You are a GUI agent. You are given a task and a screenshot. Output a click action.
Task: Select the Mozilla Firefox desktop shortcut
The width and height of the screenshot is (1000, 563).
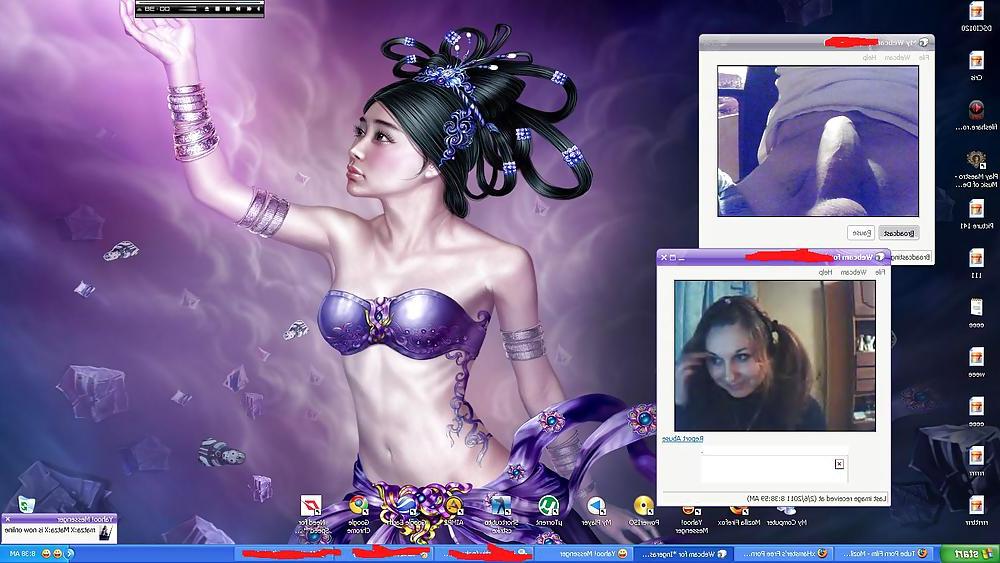tap(739, 515)
